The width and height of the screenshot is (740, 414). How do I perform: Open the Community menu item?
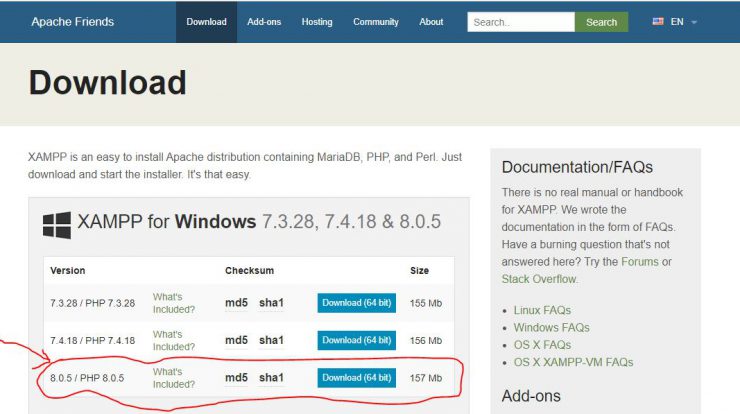pos(376,22)
